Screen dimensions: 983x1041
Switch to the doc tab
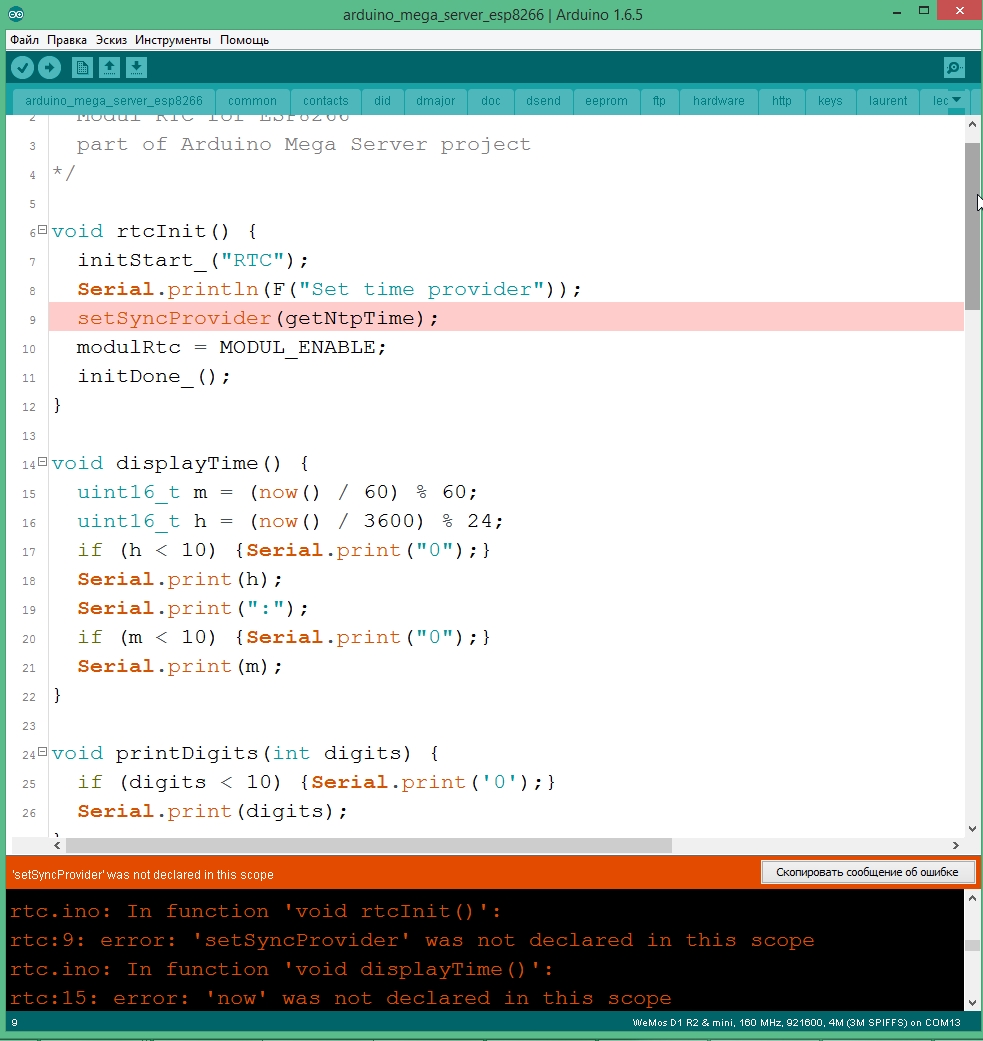(491, 101)
